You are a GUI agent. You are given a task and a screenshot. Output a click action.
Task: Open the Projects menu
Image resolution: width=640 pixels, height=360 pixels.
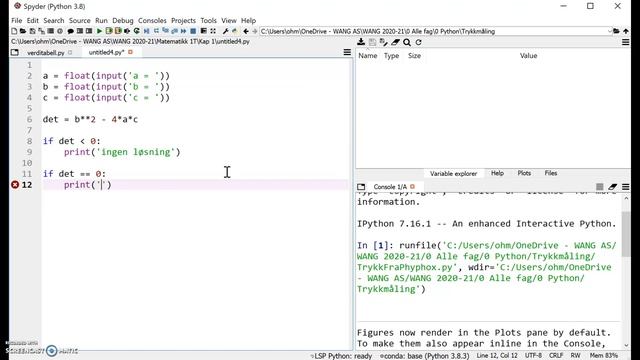point(183,20)
